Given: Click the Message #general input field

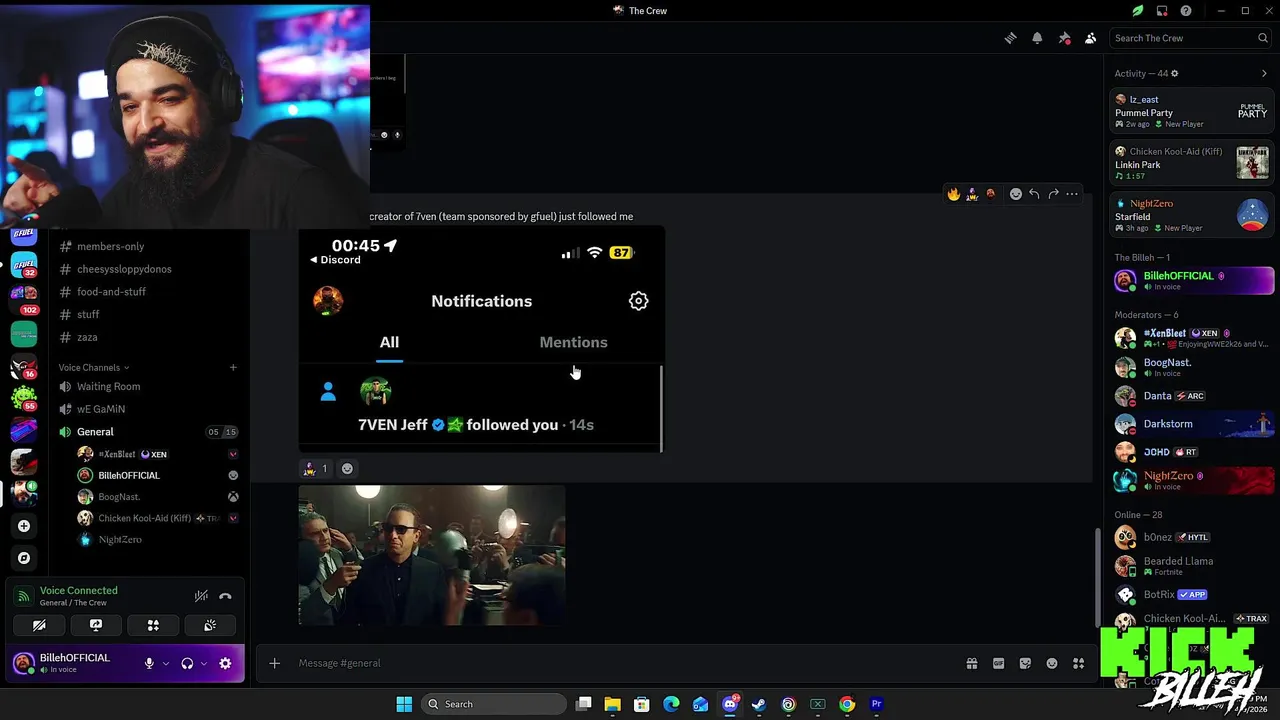Looking at the screenshot, I should point(620,663).
